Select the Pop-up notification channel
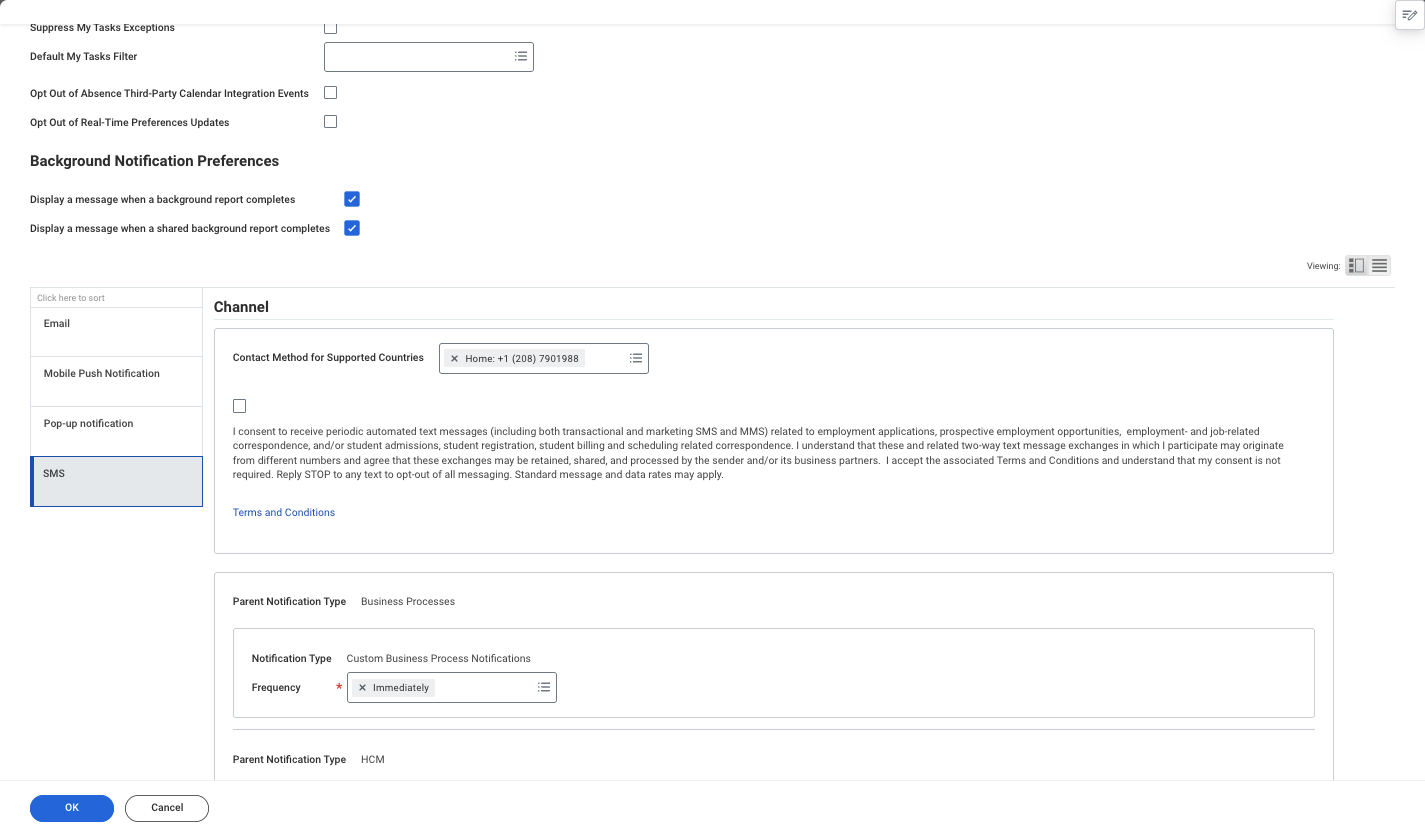 click(116, 431)
